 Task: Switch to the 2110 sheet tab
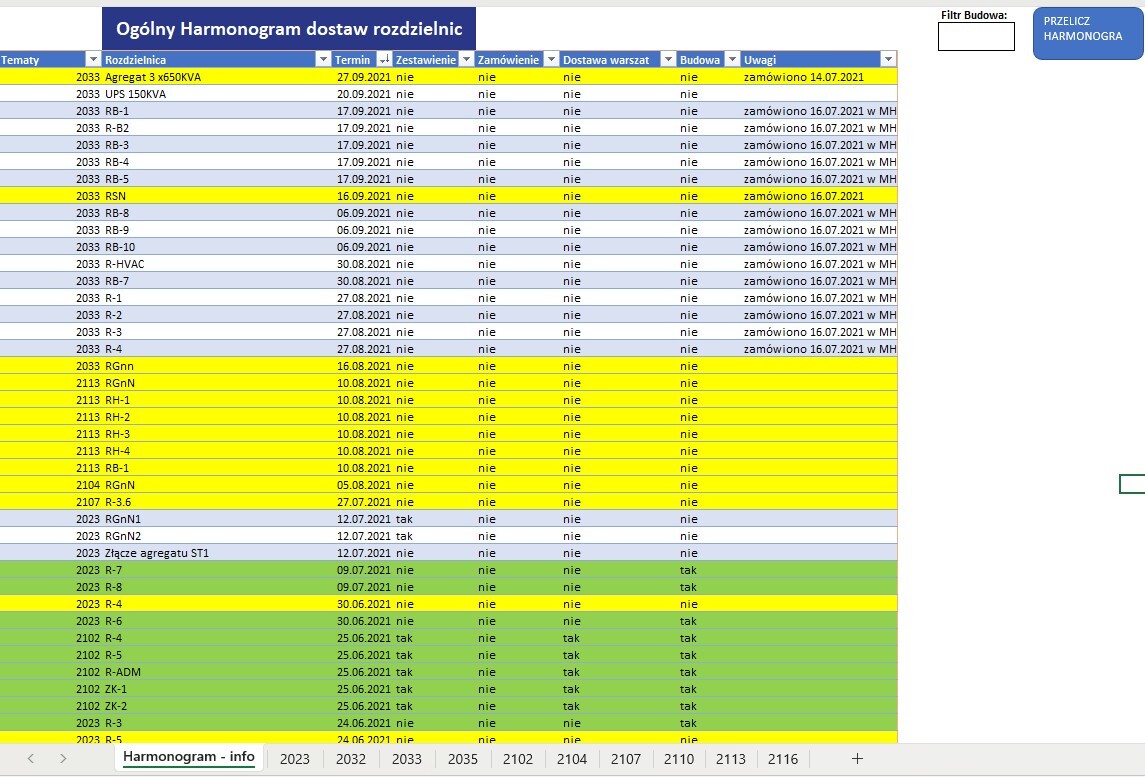coord(679,759)
